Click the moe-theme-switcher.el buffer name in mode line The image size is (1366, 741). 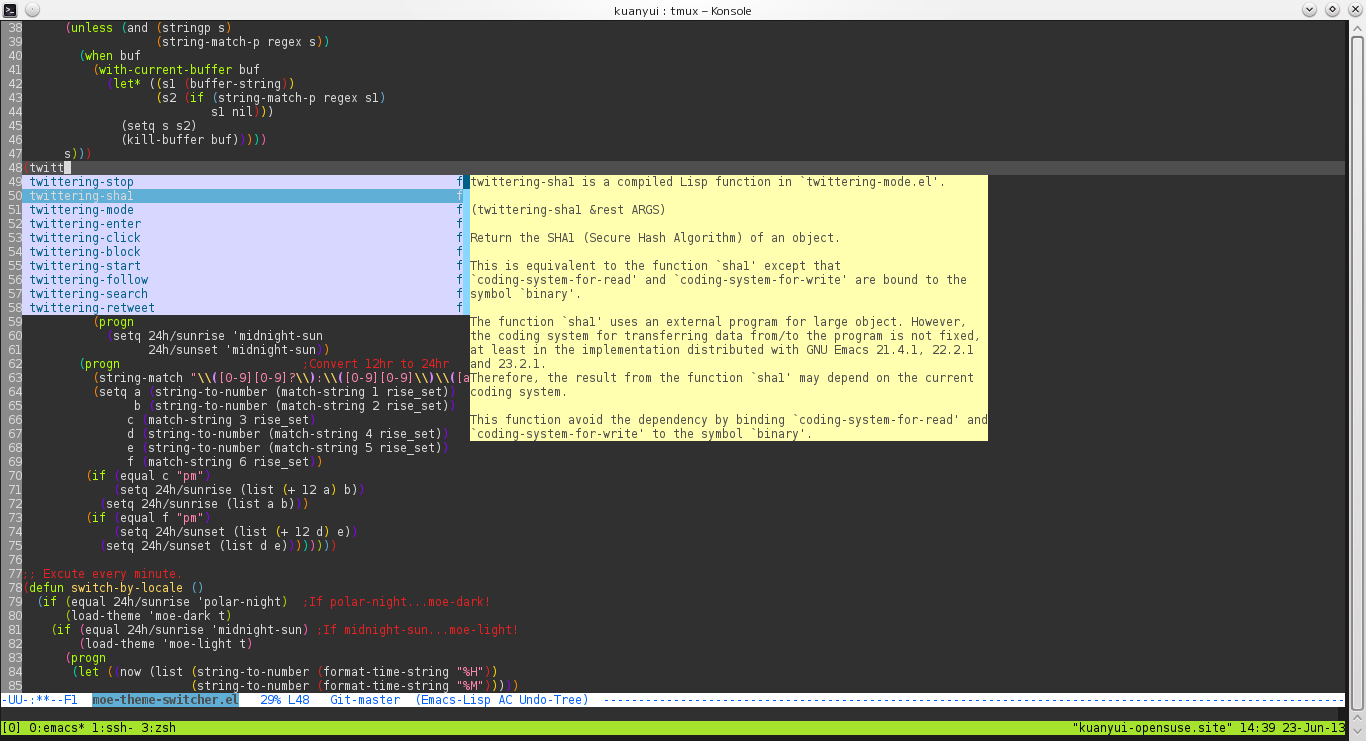pos(165,700)
